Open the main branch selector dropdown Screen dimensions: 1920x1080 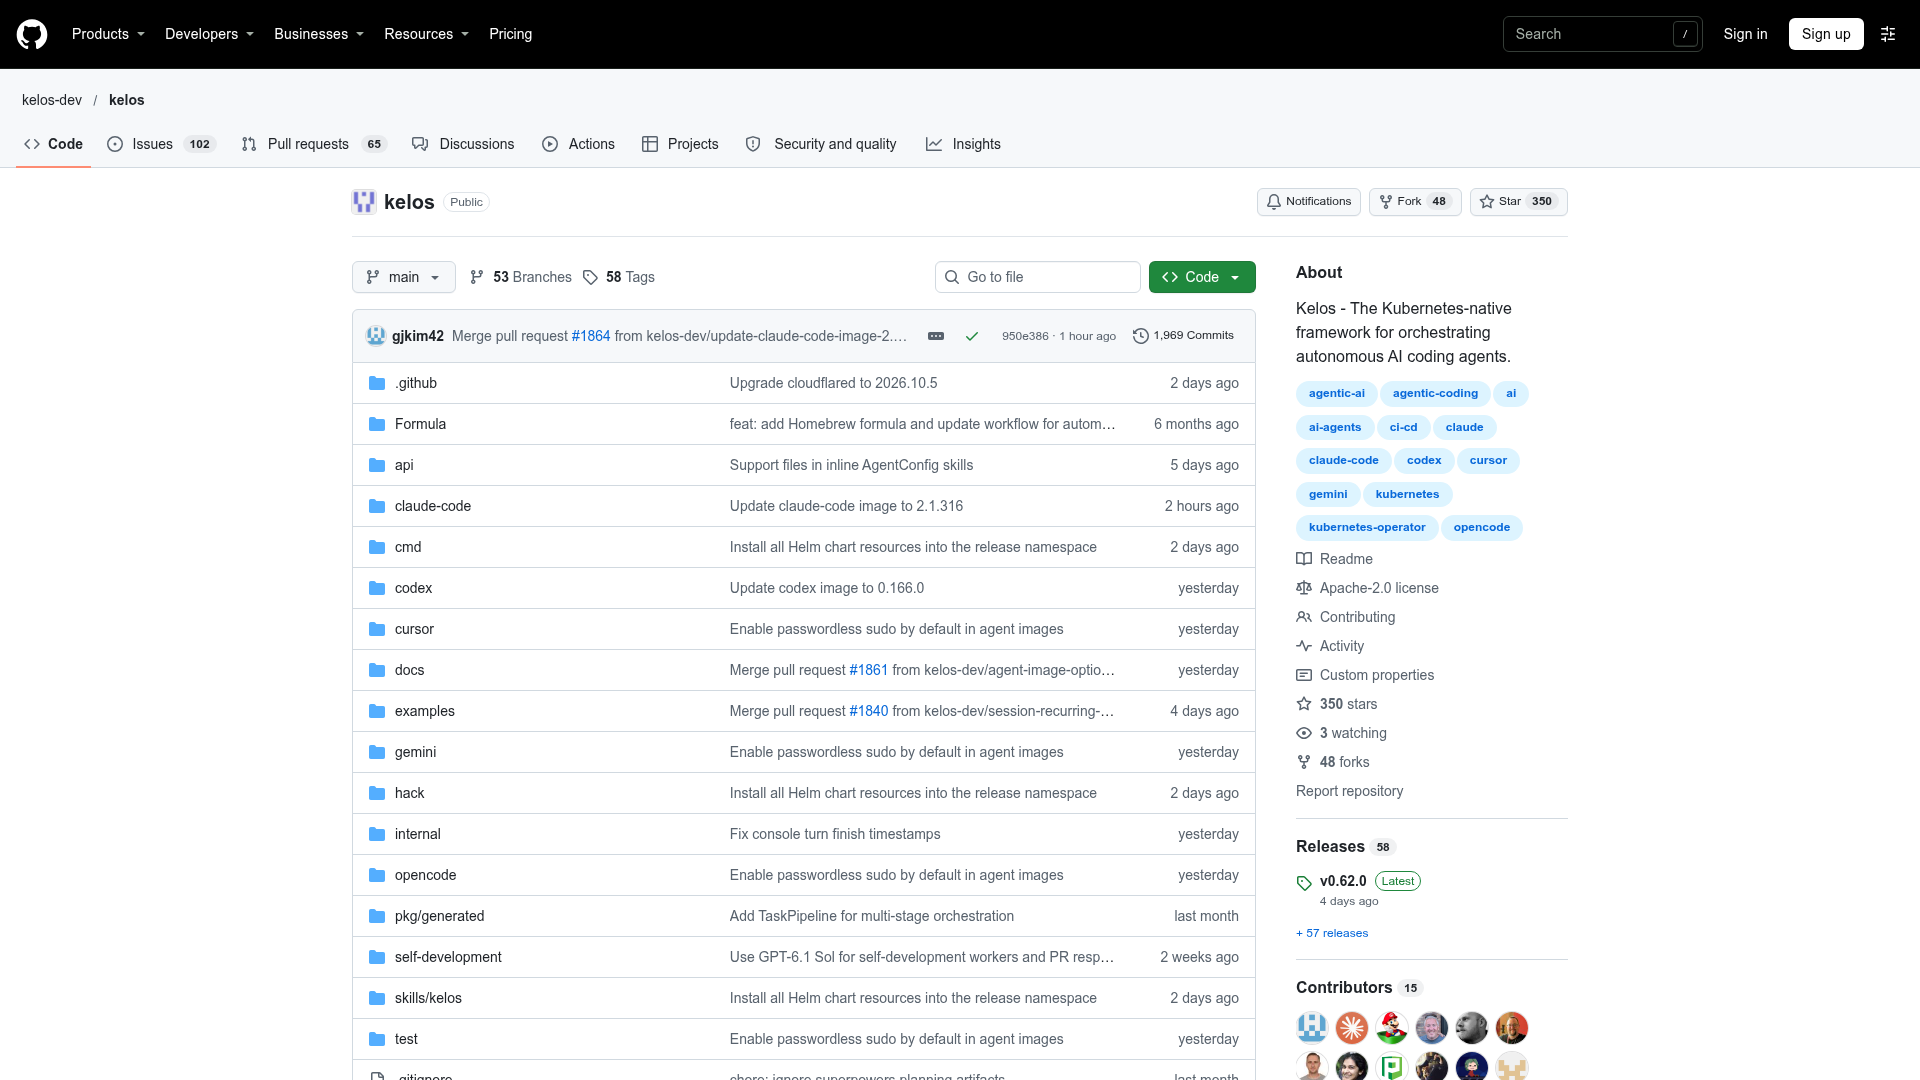tap(404, 277)
